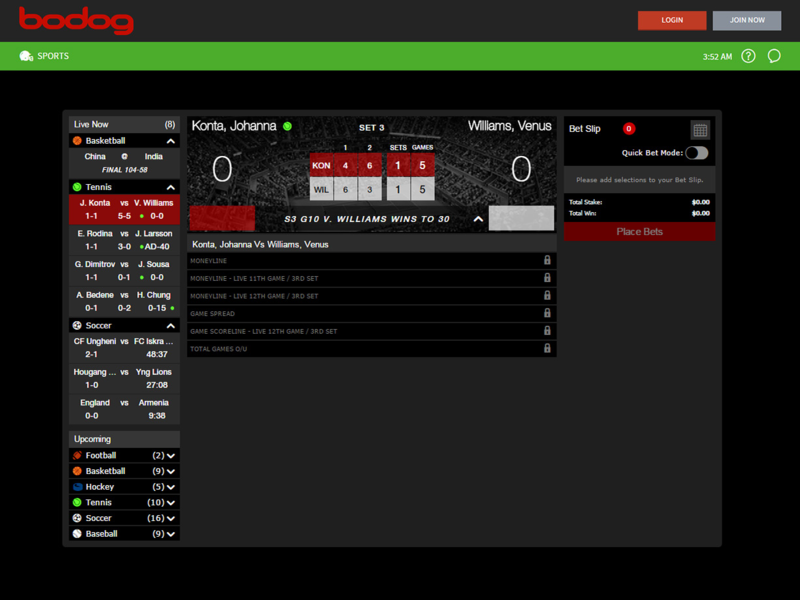Select the E. Rodina vs J. Larsson match
This screenshot has width=800, height=600.
pos(124,240)
